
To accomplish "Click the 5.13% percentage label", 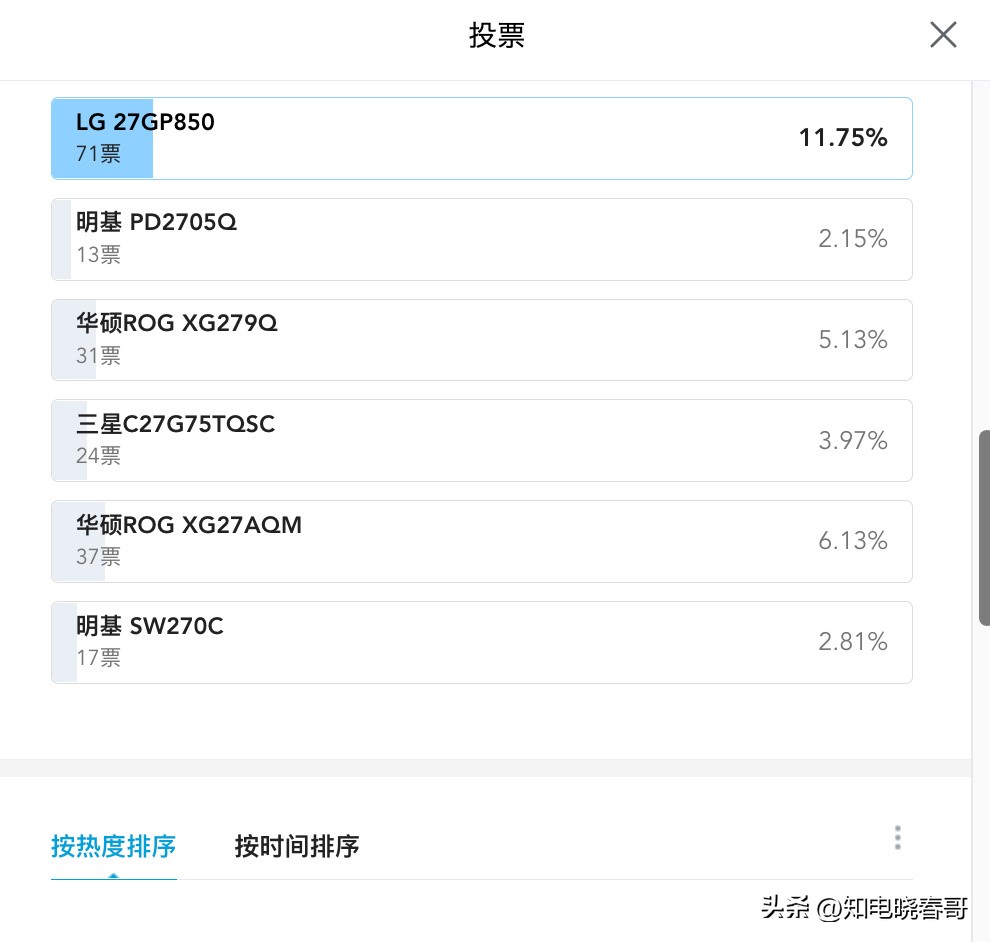I will [x=852, y=340].
